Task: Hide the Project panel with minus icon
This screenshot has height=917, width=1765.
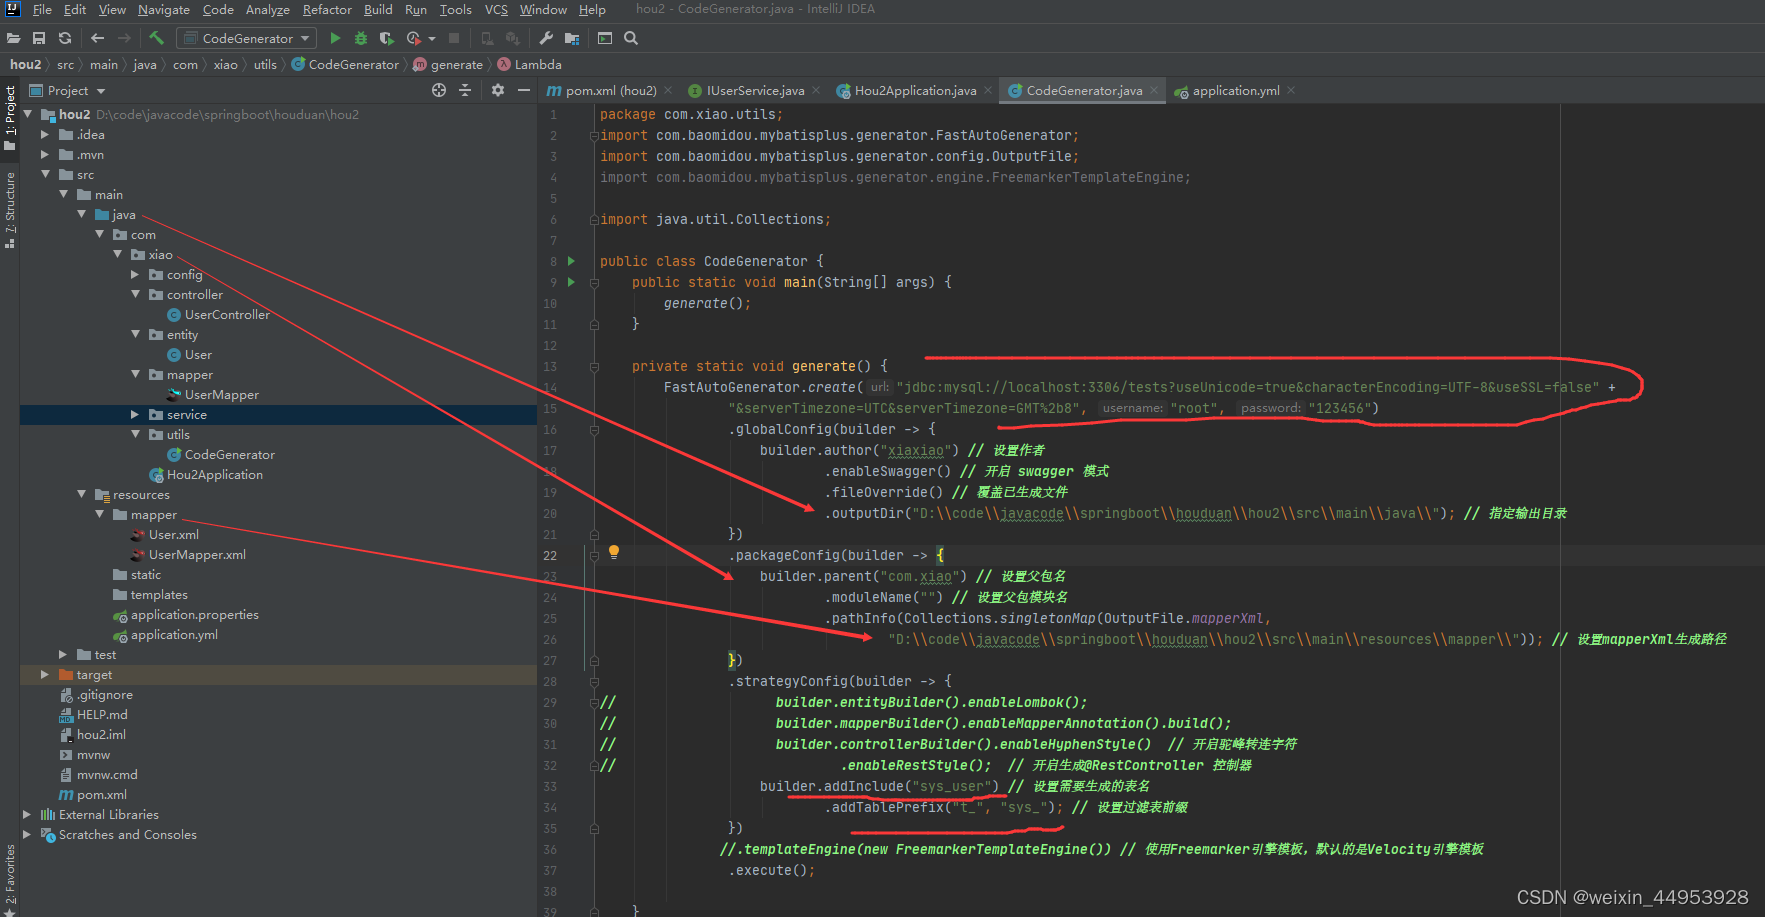Action: 523,90
